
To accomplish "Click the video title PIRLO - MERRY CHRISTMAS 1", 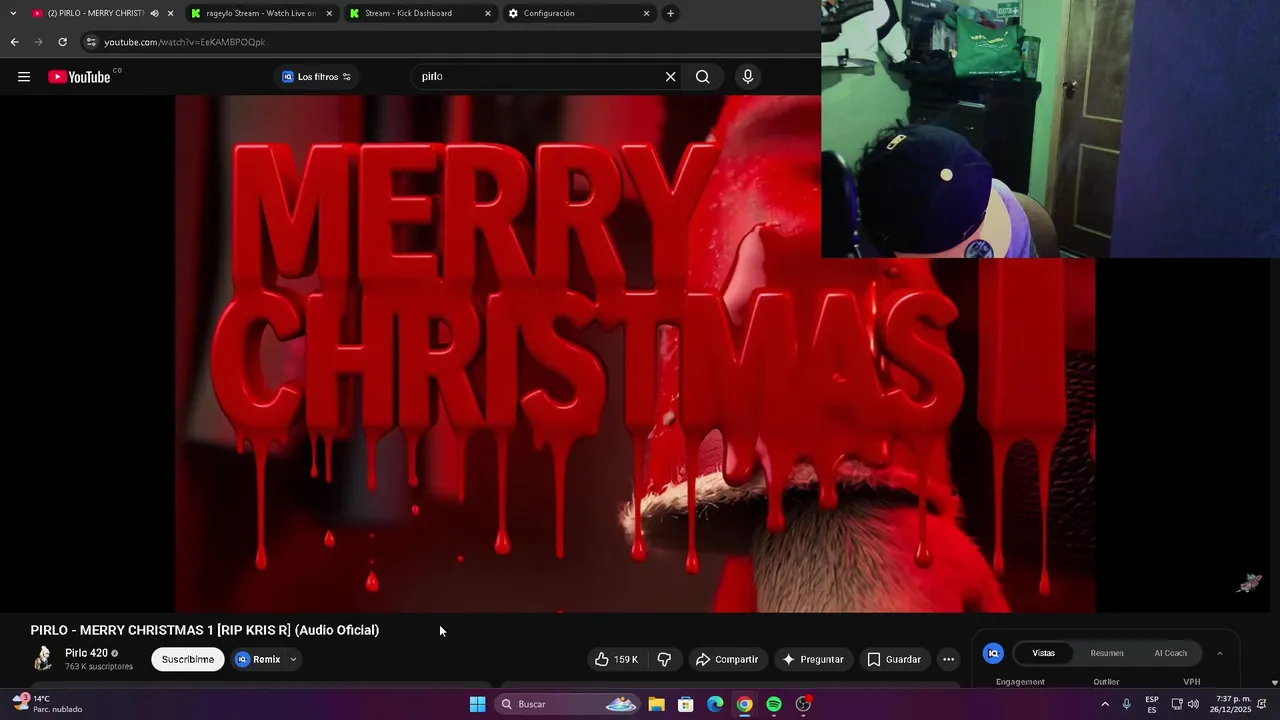I will pyautogui.click(x=205, y=630).
